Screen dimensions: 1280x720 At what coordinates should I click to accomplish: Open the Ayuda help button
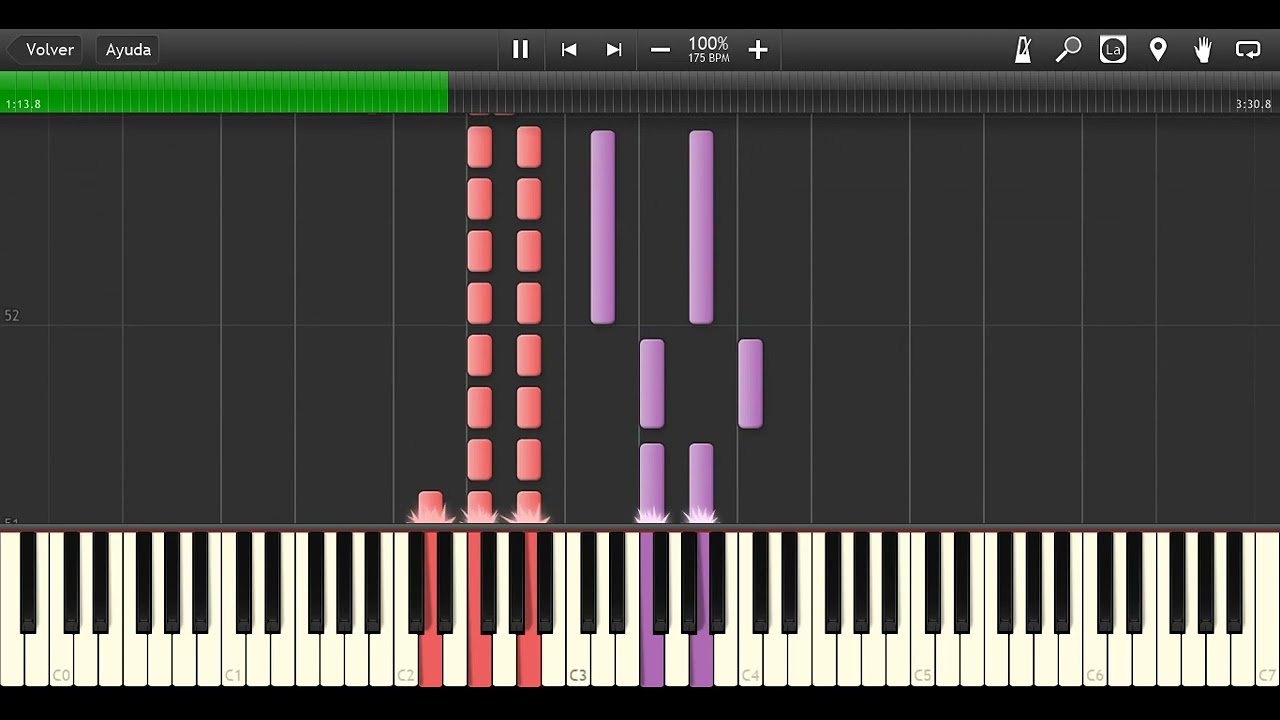128,49
